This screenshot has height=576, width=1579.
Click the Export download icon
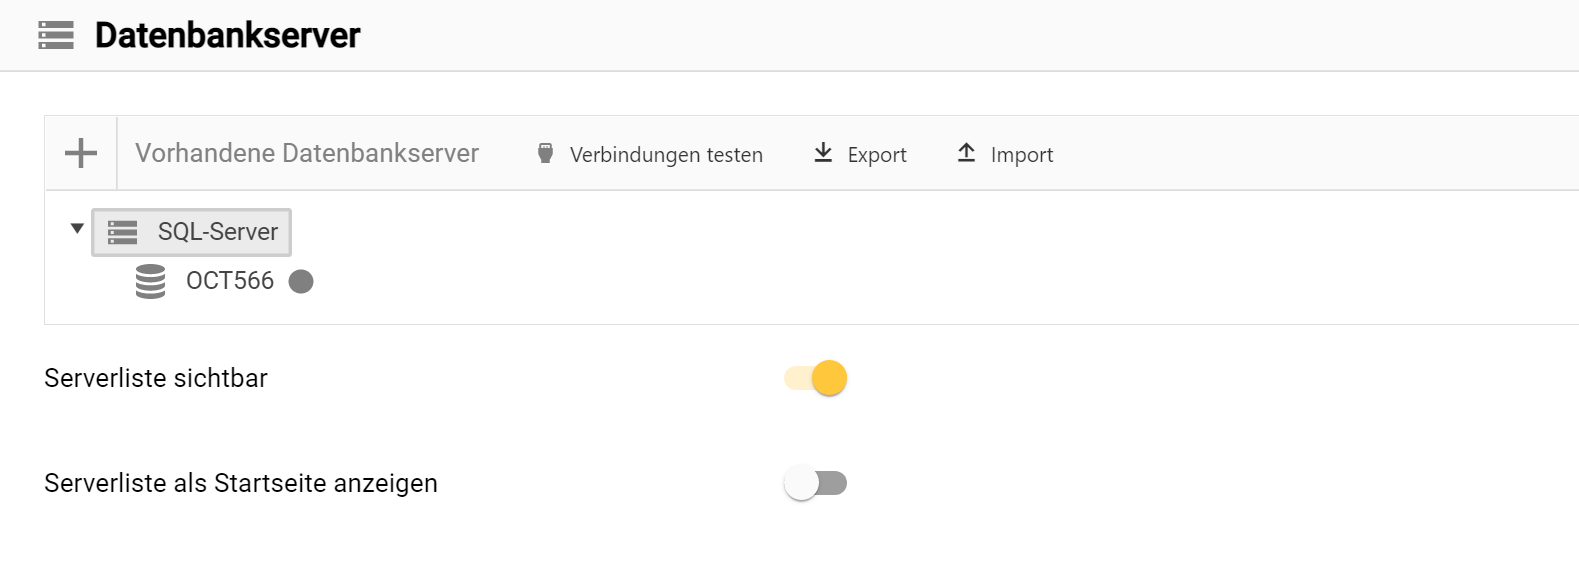822,152
